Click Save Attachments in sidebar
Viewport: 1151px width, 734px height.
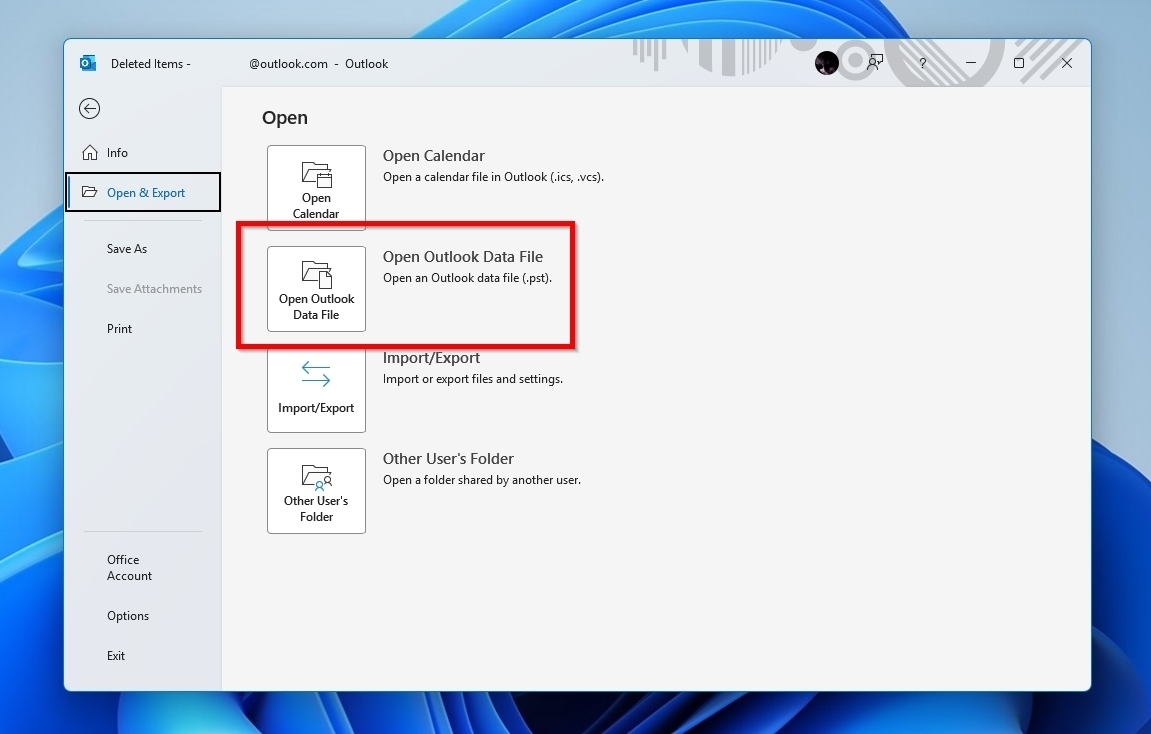154,289
